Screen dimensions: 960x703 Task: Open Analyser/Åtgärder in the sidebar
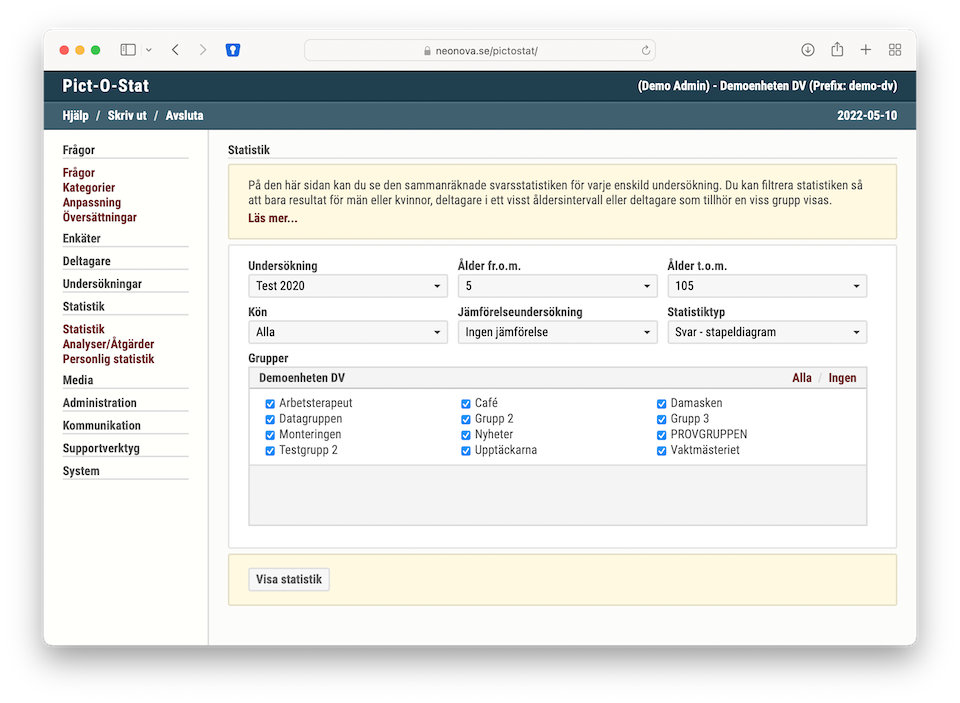(x=108, y=344)
